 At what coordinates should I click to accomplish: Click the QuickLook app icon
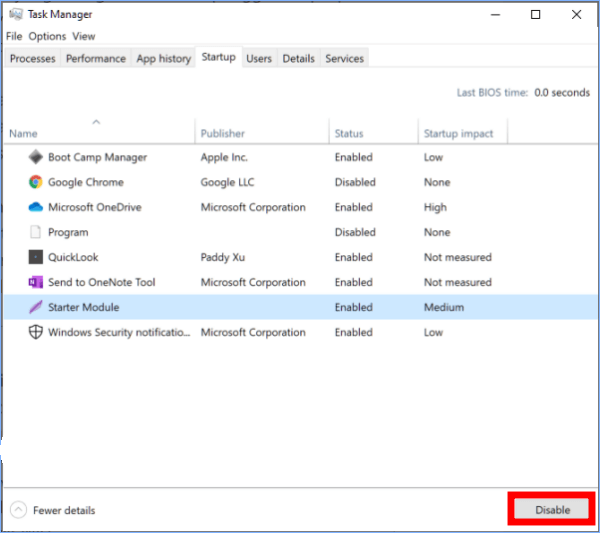(x=36, y=257)
